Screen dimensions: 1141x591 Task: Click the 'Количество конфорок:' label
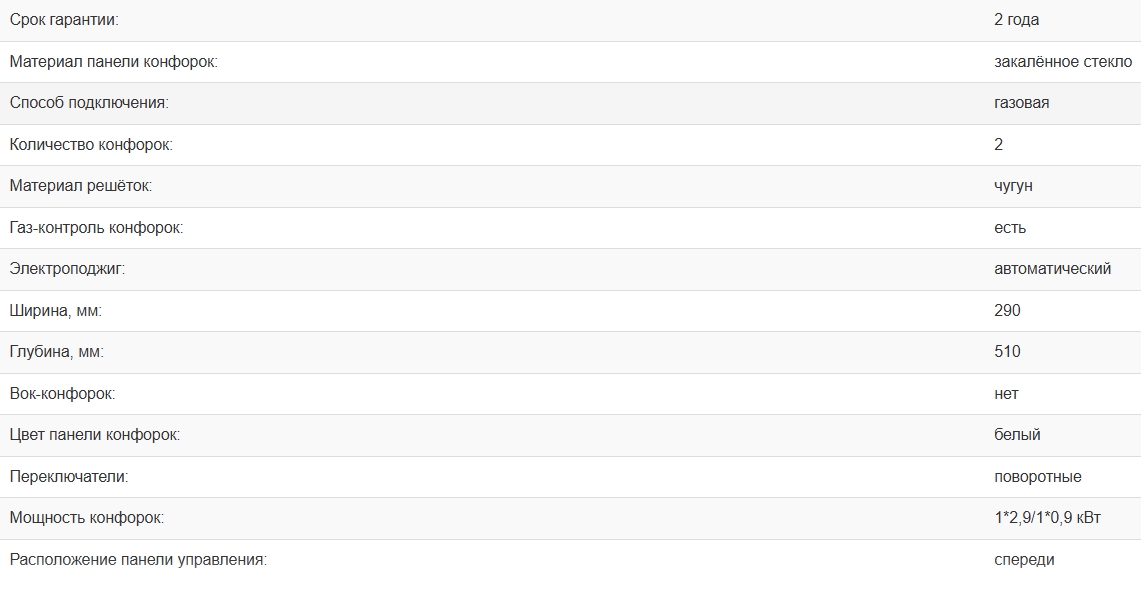[91, 145]
